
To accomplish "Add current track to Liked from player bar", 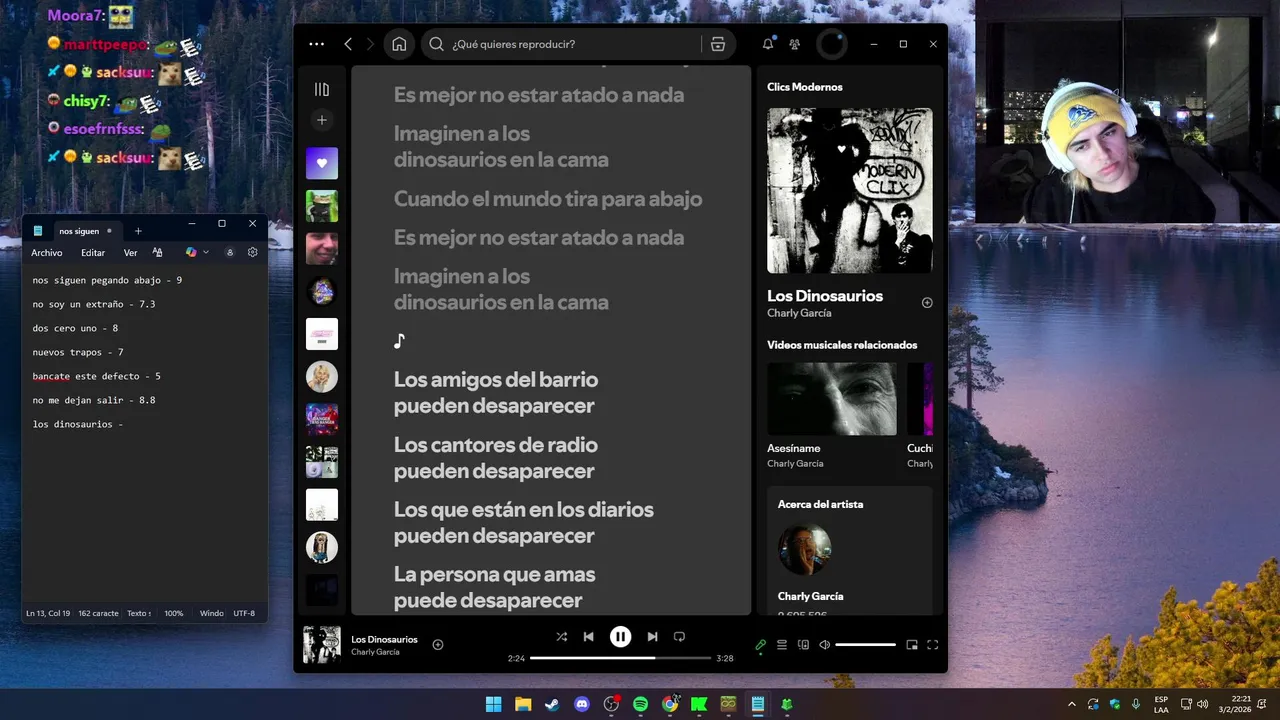I will click(438, 645).
